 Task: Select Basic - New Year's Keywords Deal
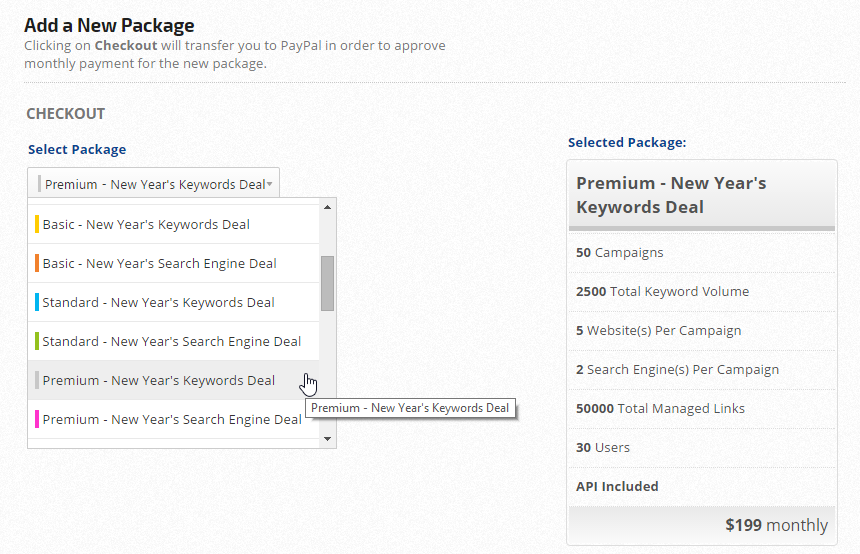146,225
